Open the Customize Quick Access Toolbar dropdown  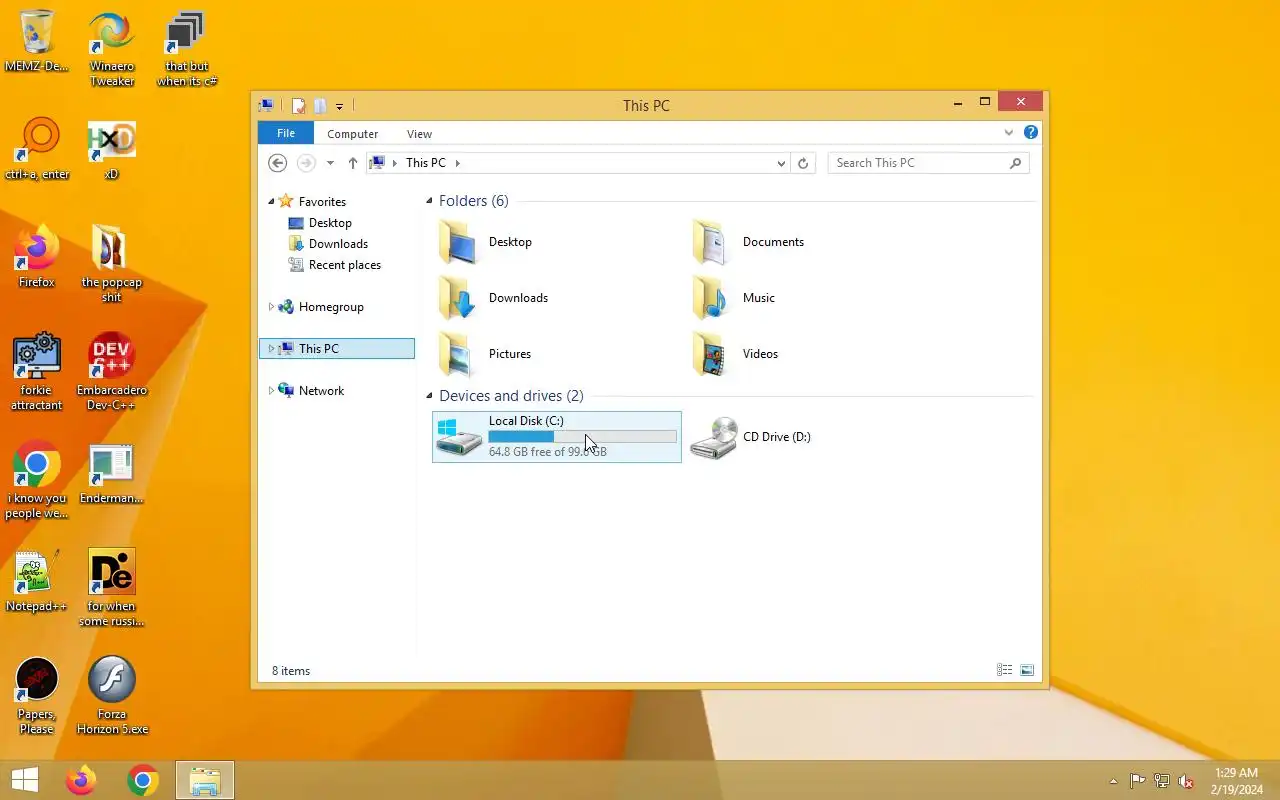[339, 106]
